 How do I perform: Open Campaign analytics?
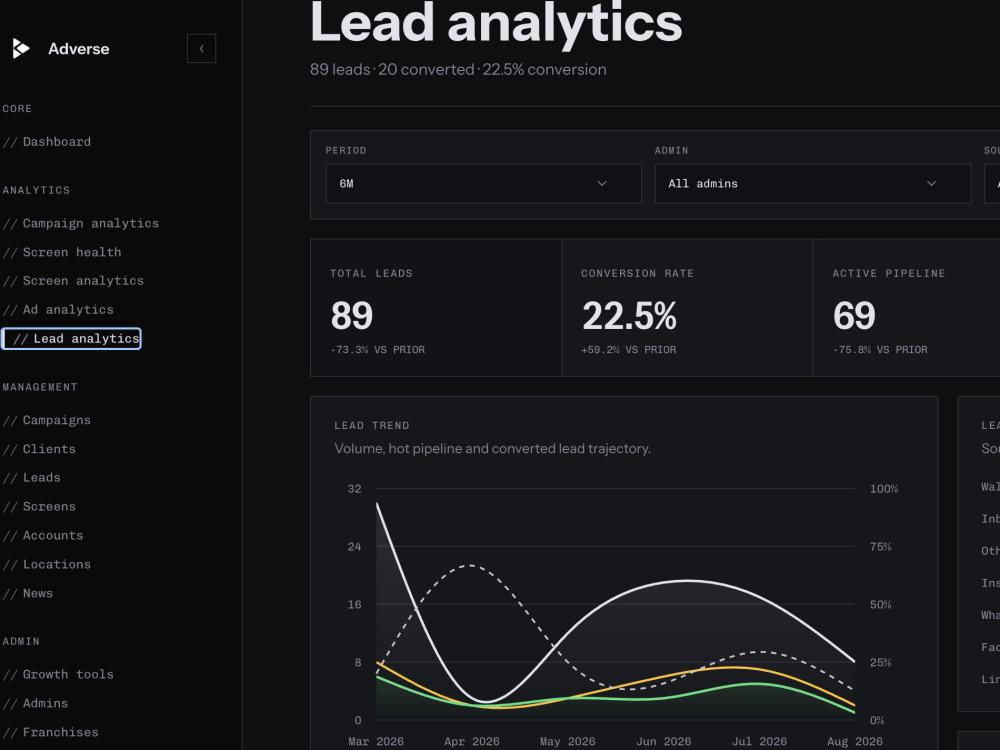(80, 223)
